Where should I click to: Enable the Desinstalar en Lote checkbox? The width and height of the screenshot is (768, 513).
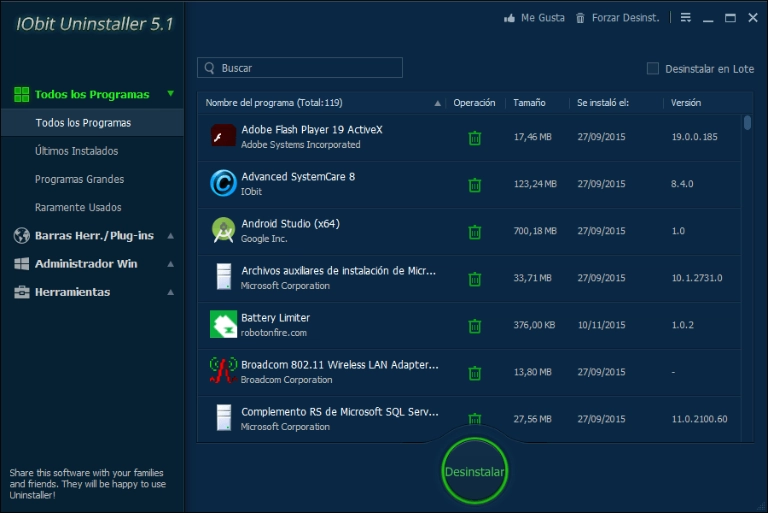pos(653,69)
